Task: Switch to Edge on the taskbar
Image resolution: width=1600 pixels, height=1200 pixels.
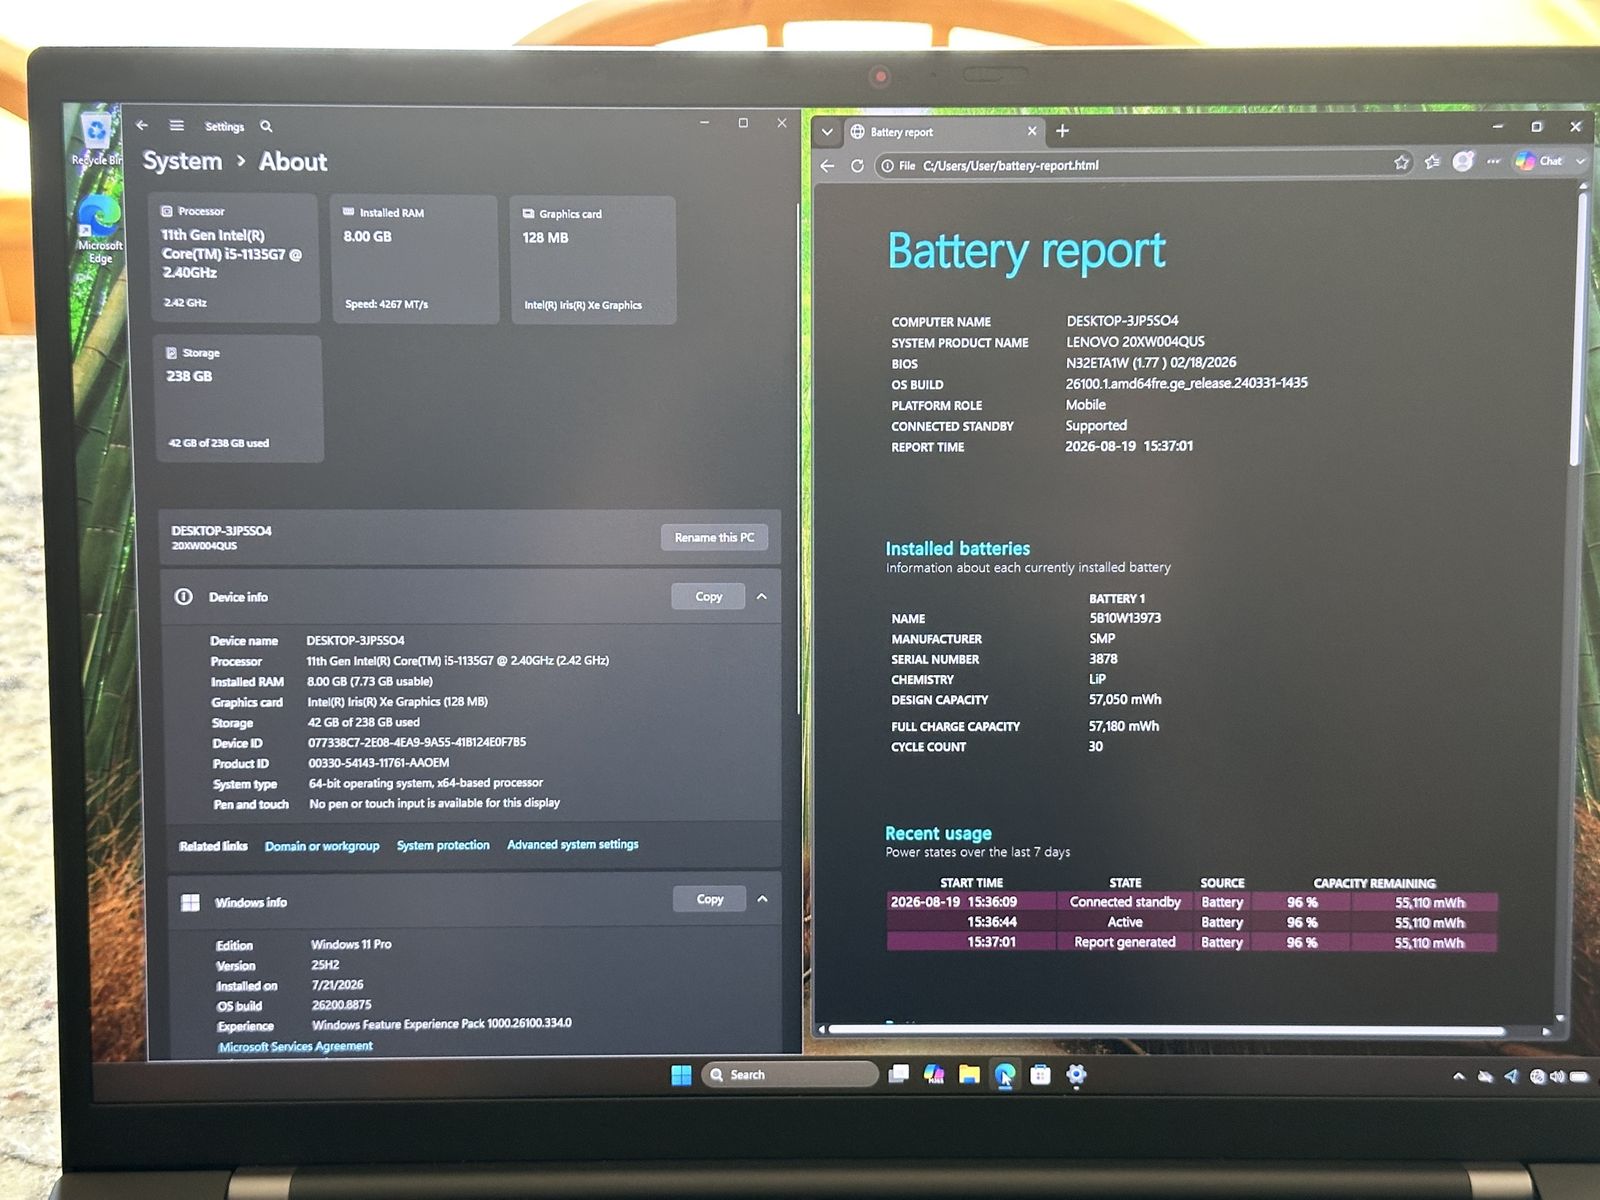Action: 1005,1074
